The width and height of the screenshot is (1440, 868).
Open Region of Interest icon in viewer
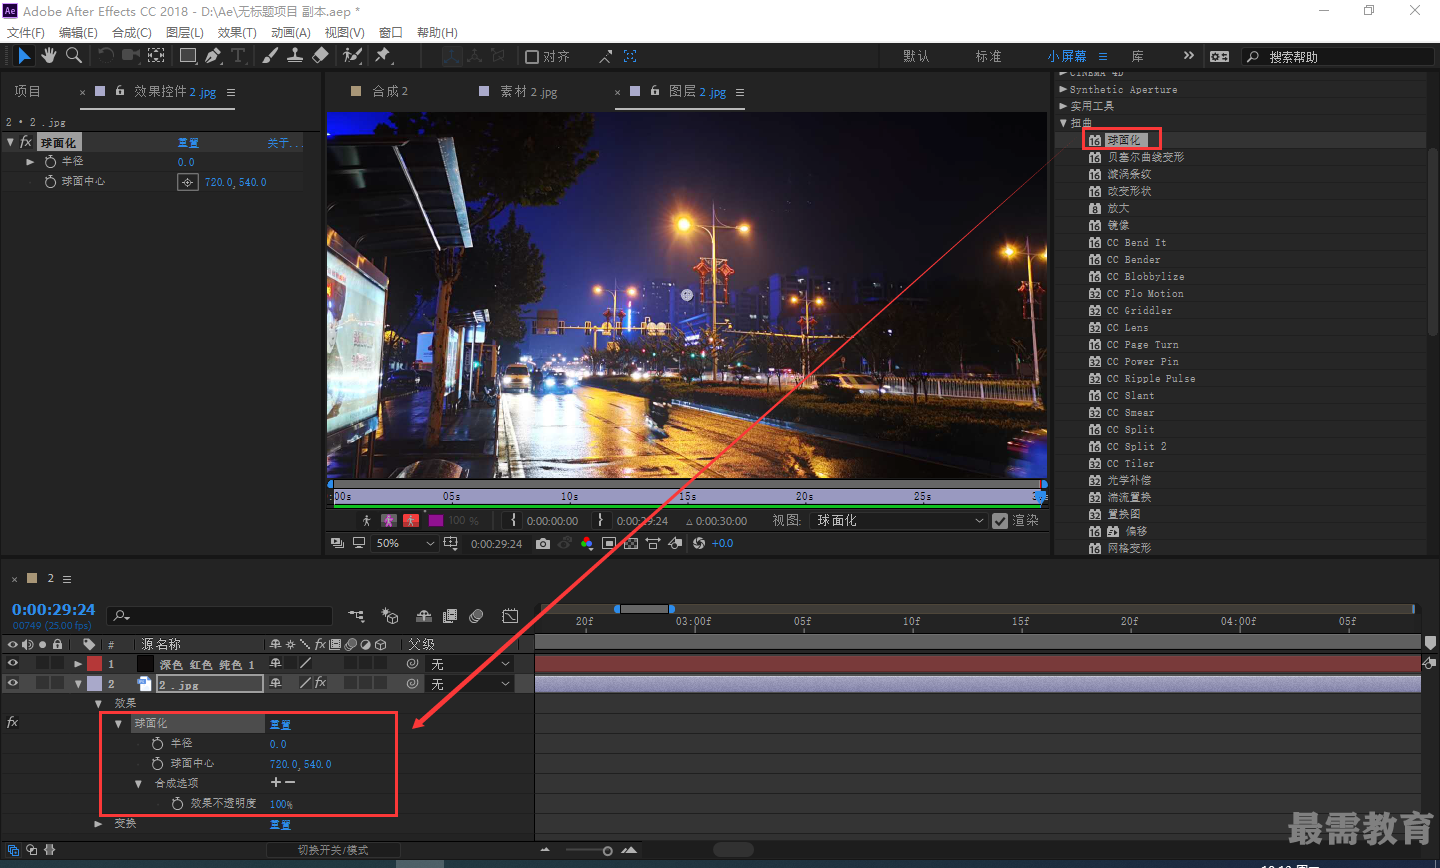pyautogui.click(x=608, y=544)
